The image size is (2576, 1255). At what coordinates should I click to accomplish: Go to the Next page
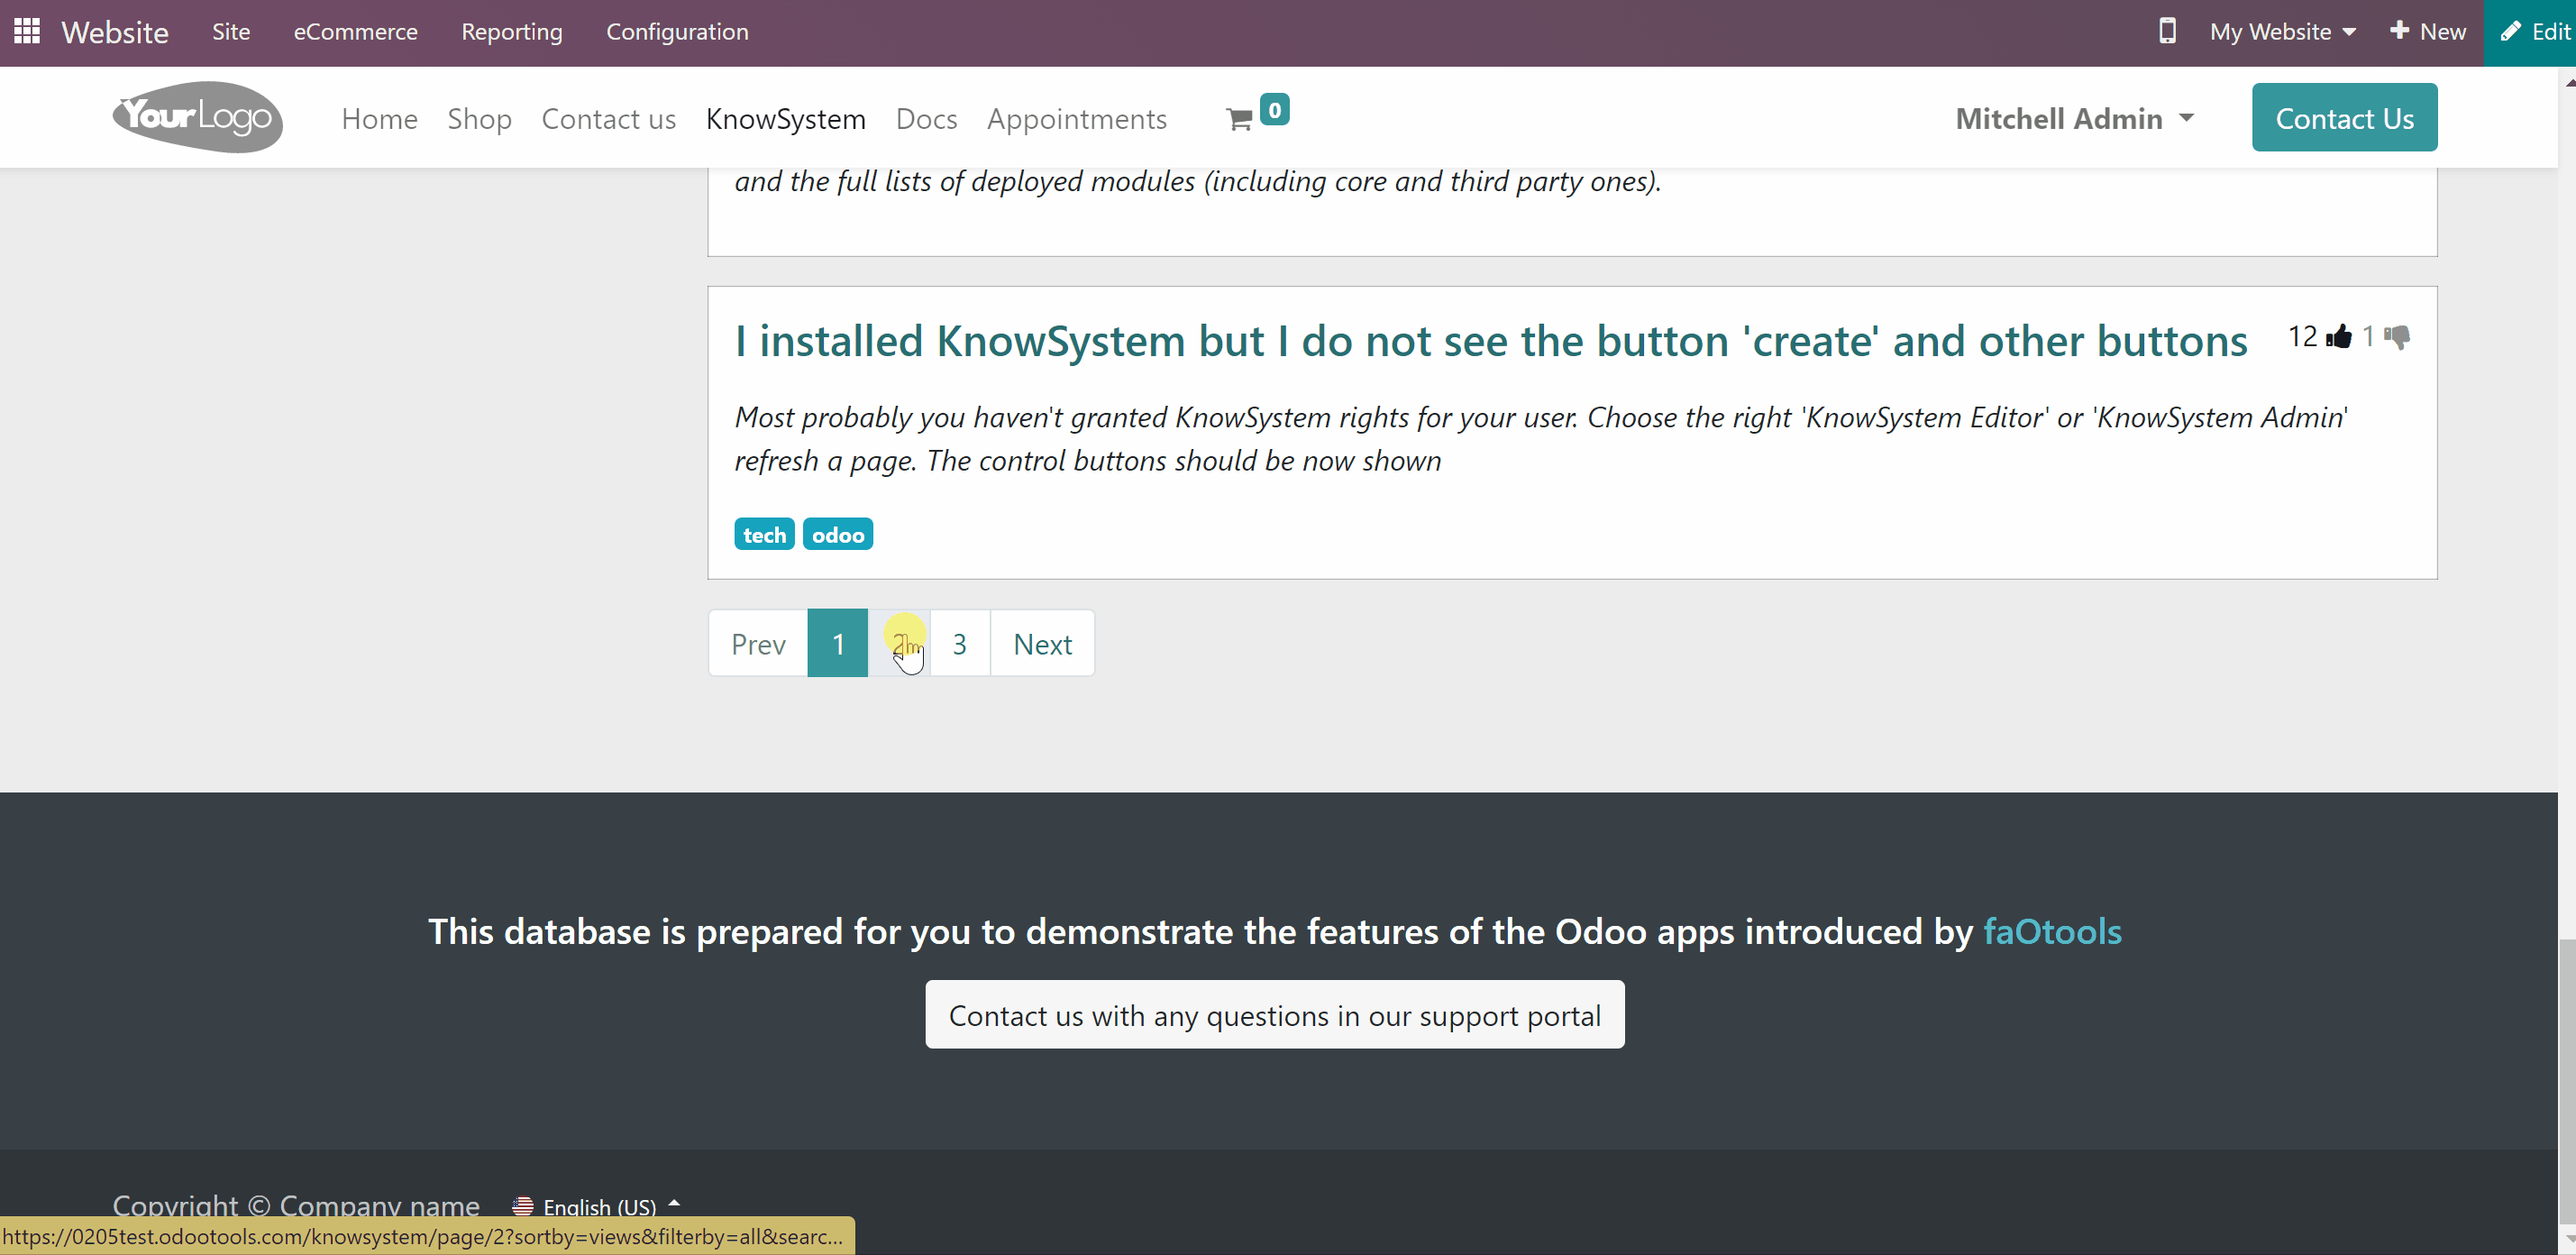tap(1043, 644)
